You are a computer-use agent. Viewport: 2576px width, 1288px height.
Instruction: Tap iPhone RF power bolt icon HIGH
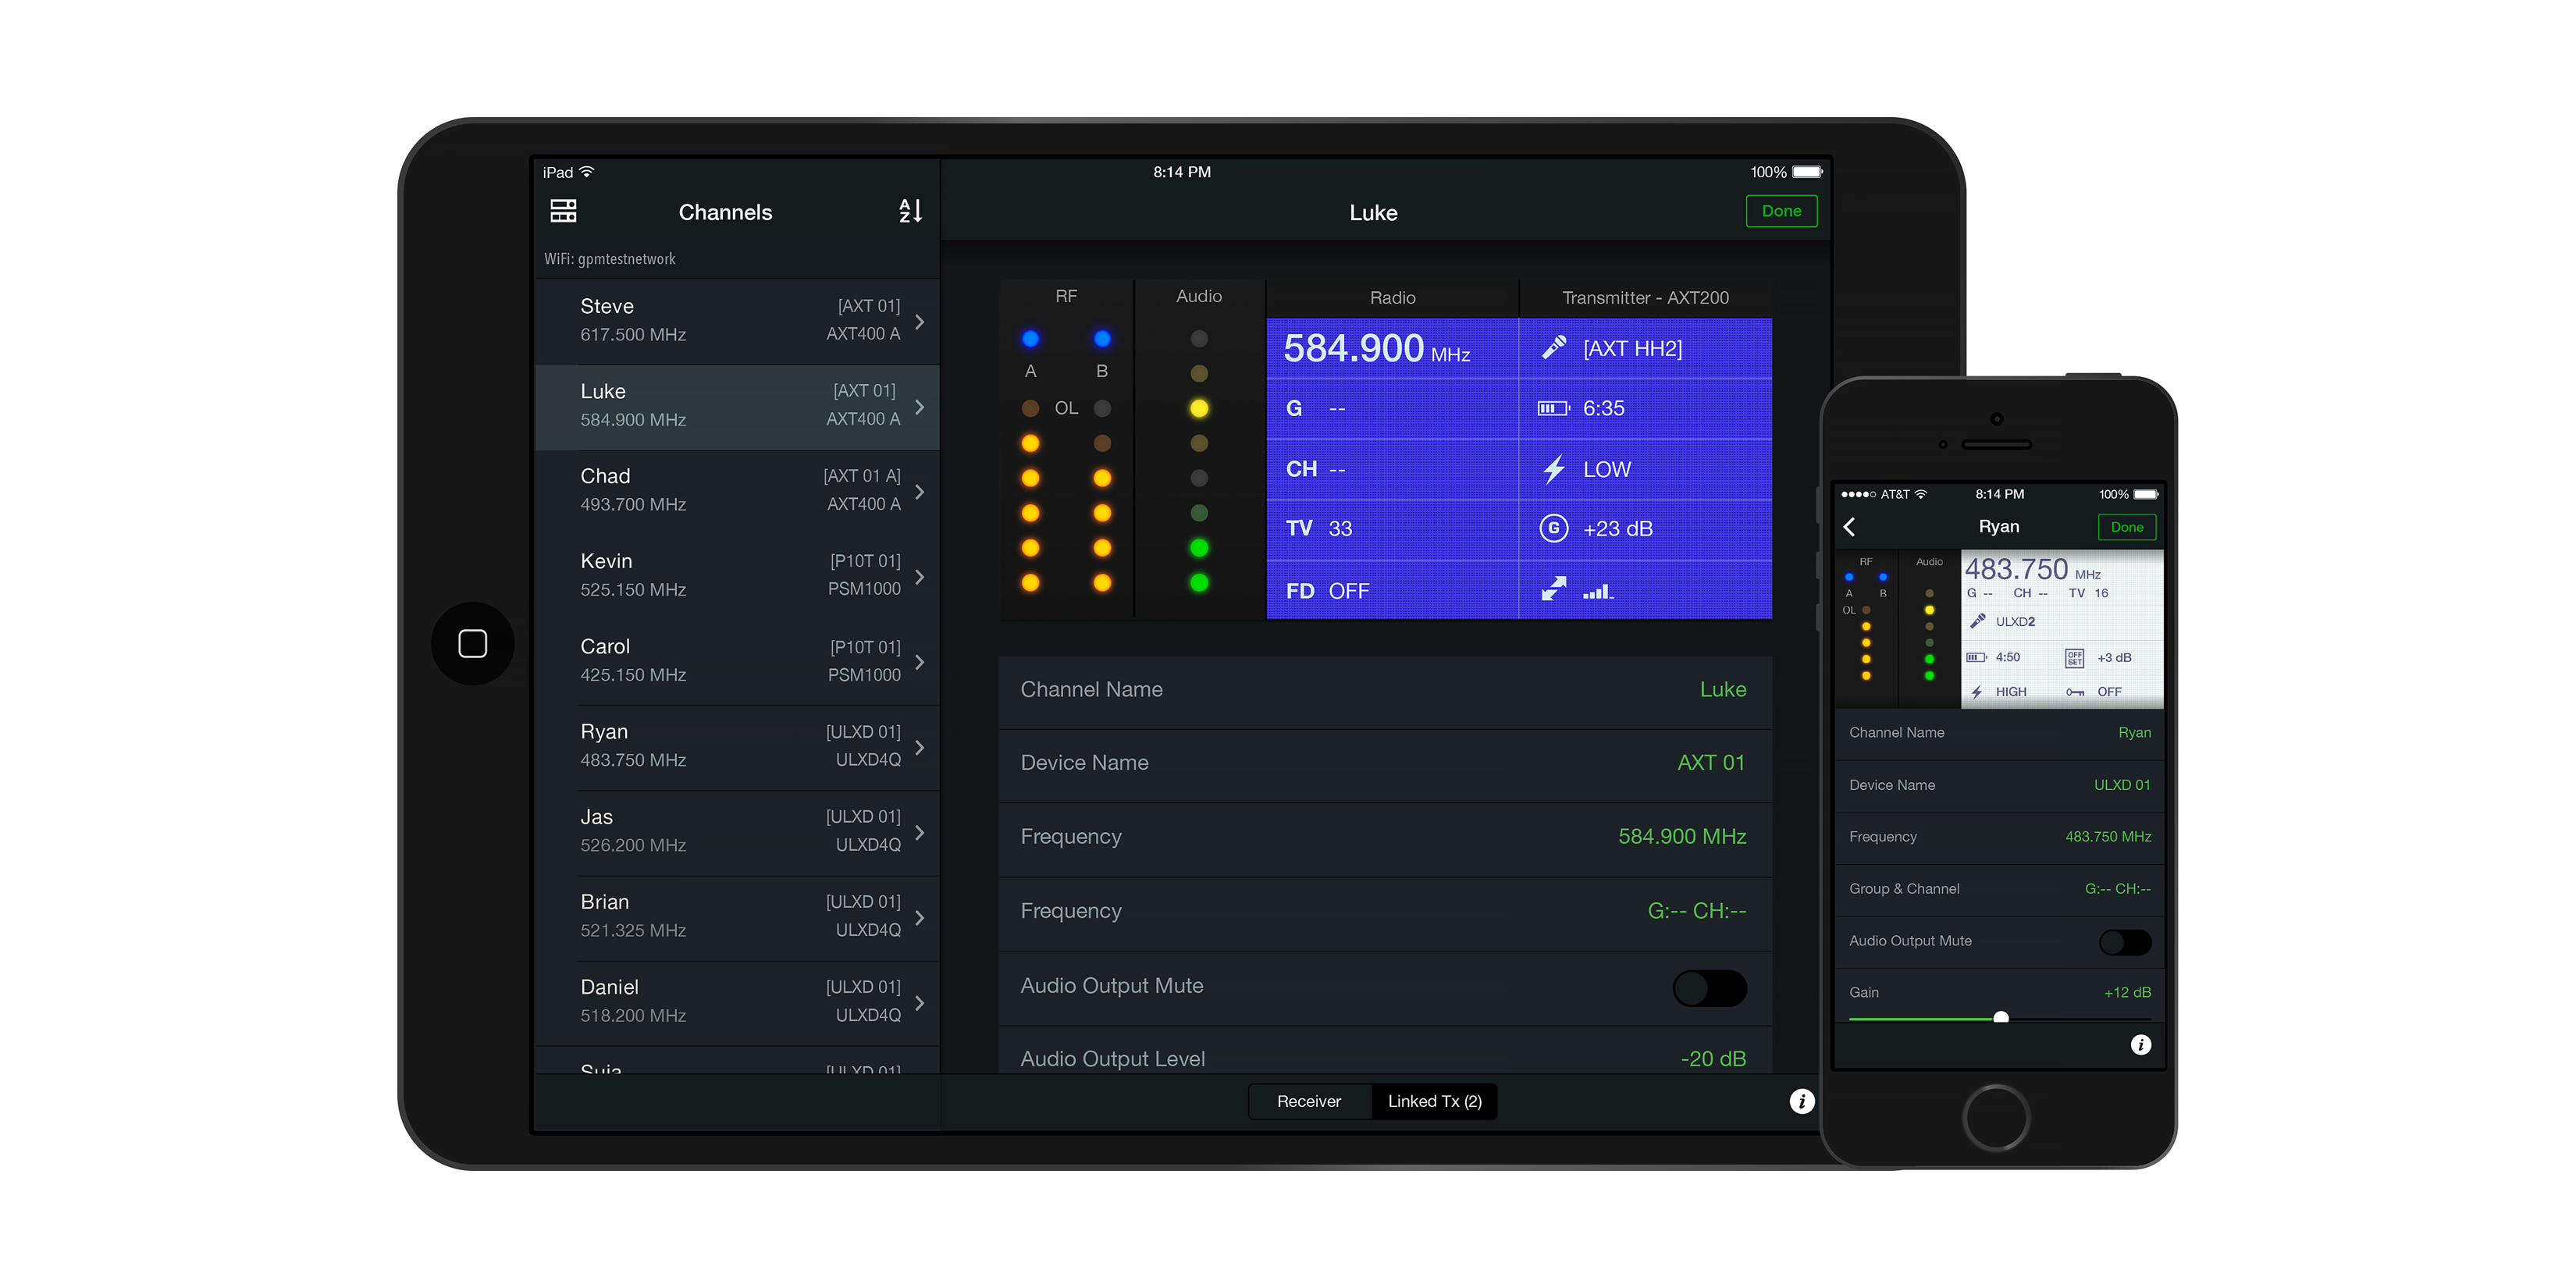tap(1977, 692)
